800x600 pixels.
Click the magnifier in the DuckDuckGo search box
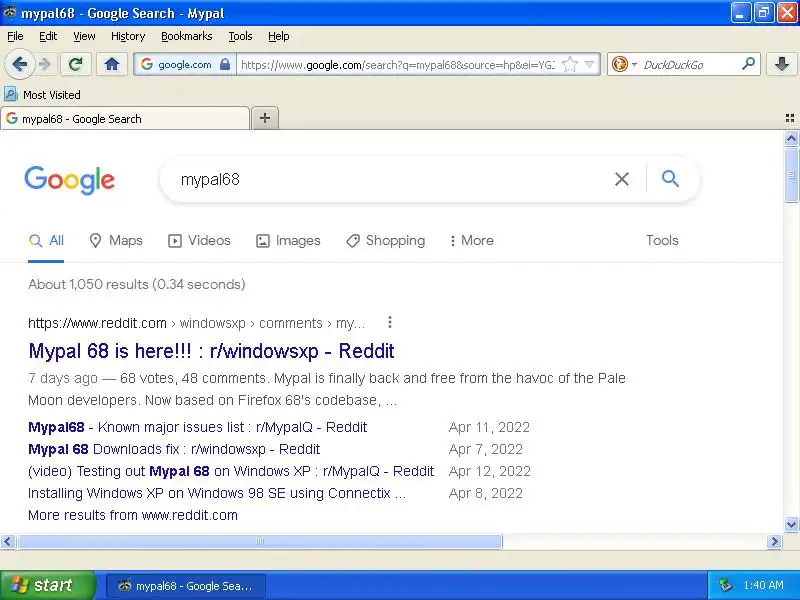click(x=748, y=64)
